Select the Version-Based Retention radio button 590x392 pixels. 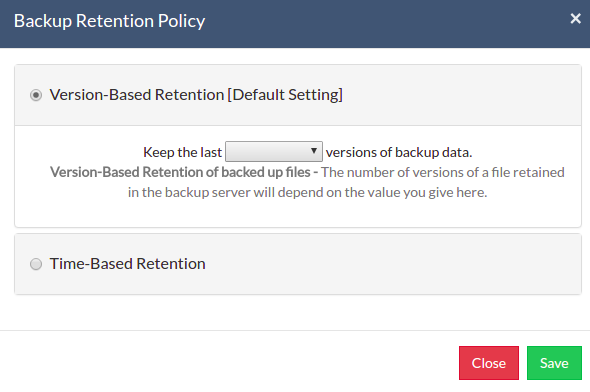pyautogui.click(x=36, y=95)
